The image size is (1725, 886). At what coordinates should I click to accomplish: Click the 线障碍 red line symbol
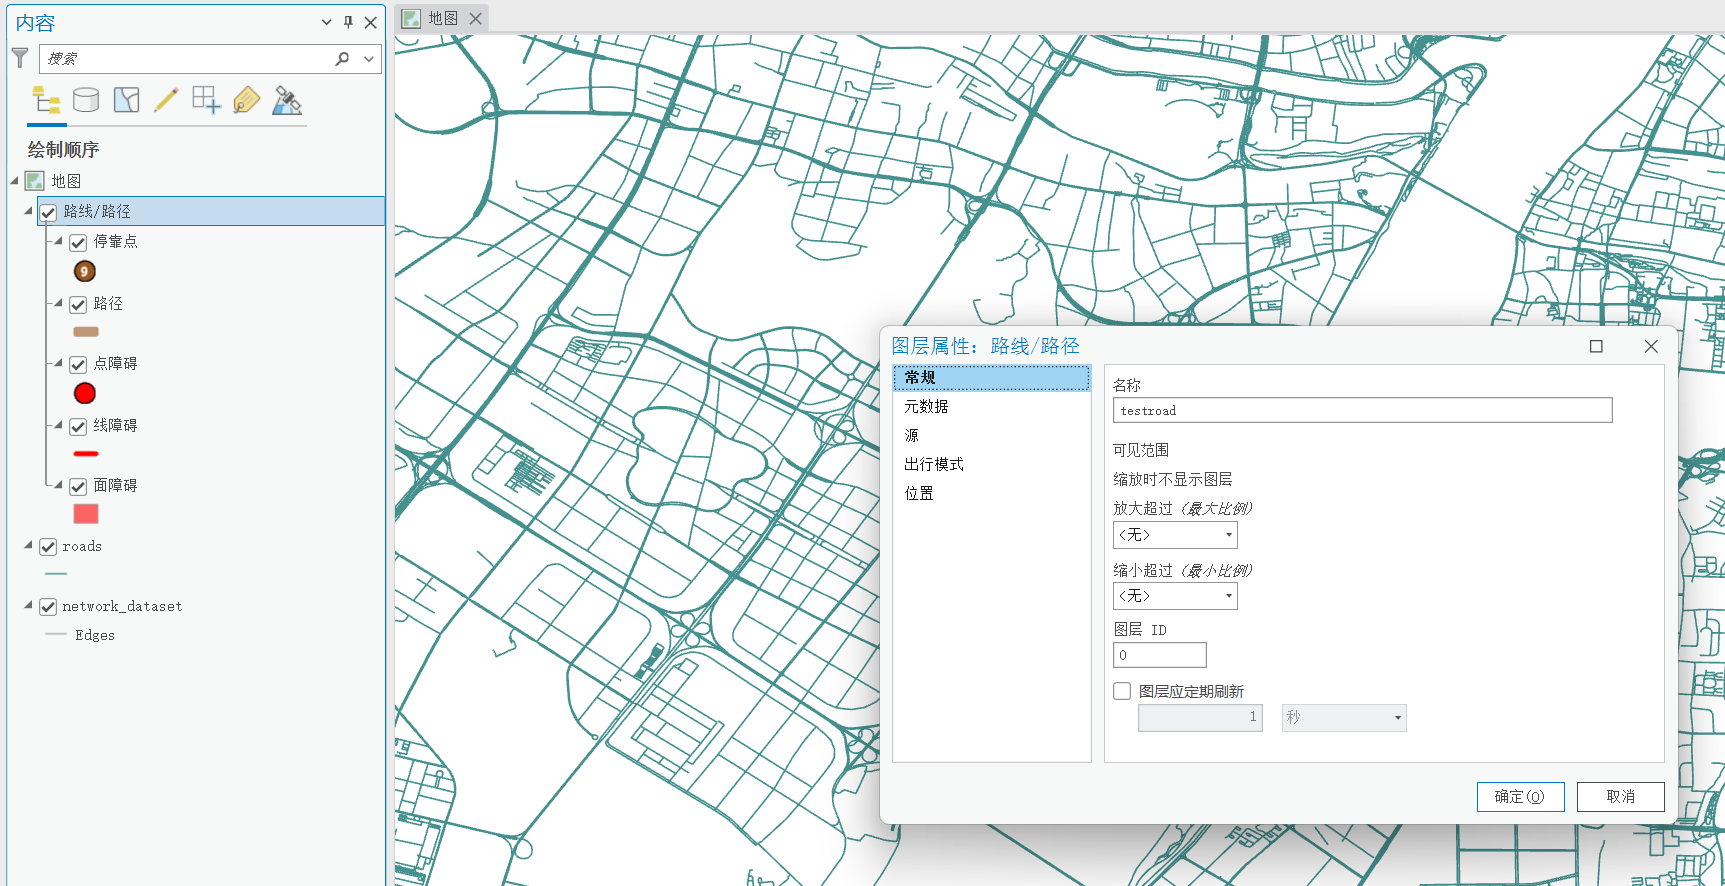86,454
